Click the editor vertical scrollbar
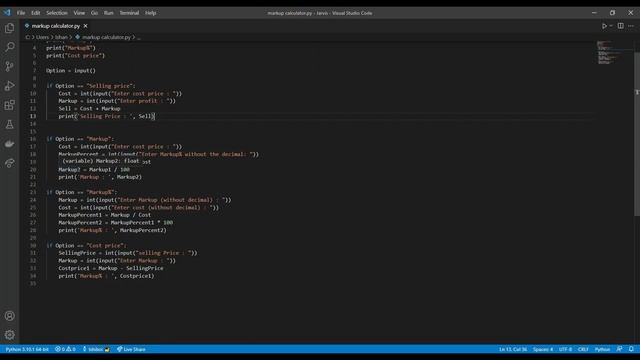Image resolution: width=640 pixels, height=360 pixels. [637, 134]
